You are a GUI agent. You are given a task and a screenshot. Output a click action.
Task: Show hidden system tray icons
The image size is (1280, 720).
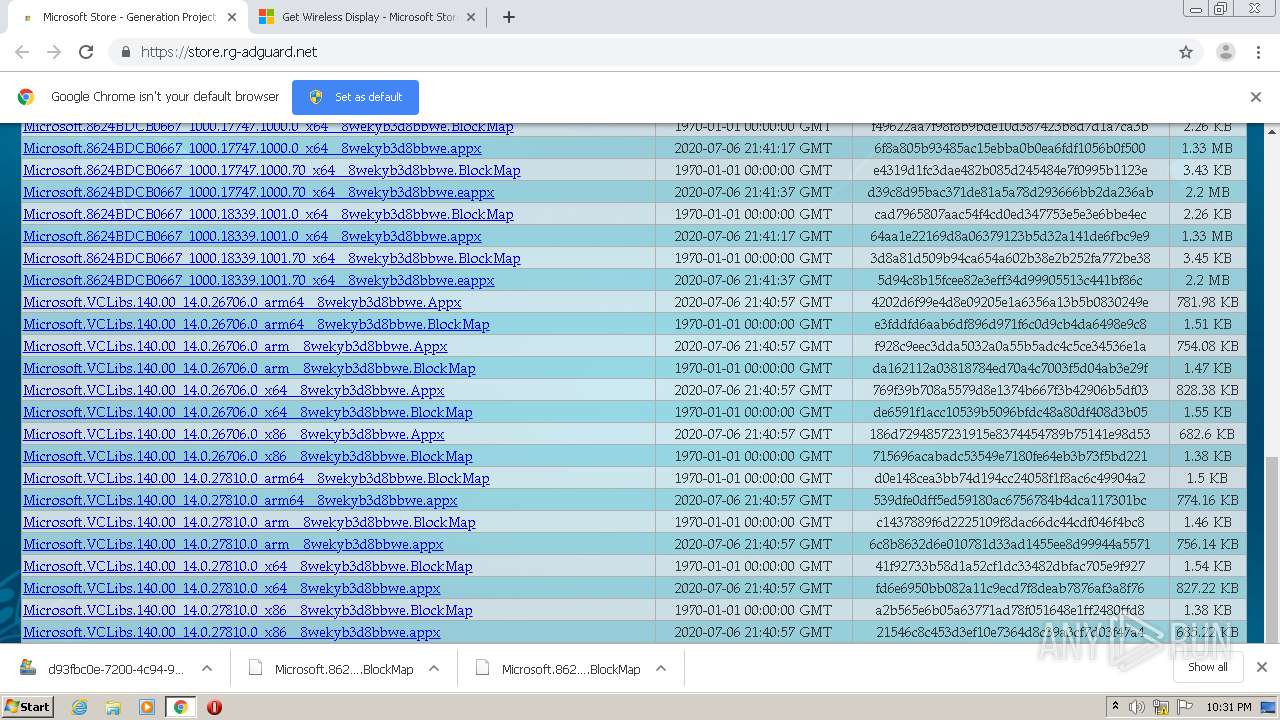(x=1115, y=707)
